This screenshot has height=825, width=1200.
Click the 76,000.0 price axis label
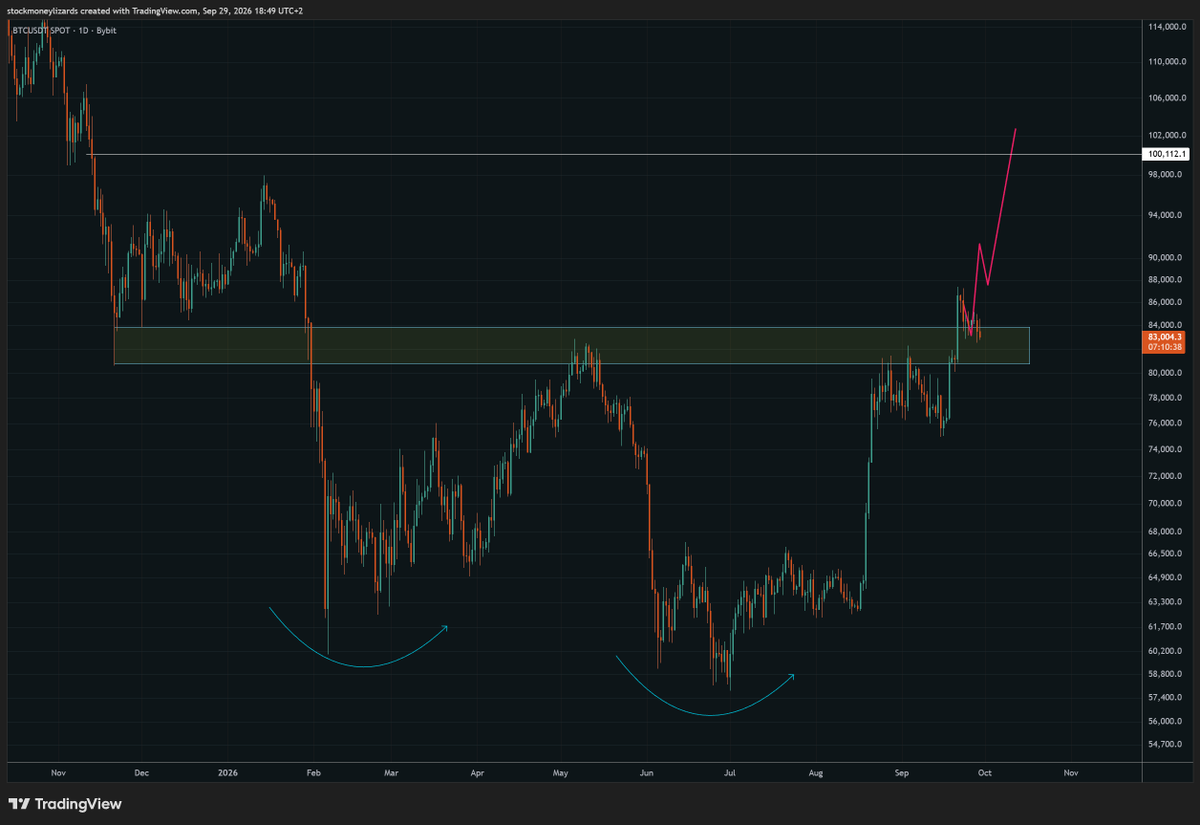click(x=1167, y=423)
